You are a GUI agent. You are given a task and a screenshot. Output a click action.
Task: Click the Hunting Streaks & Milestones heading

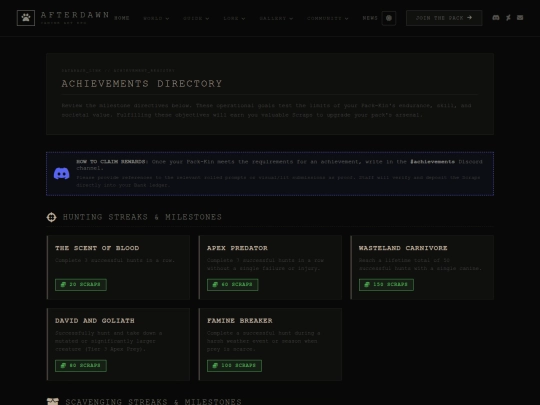[142, 217]
